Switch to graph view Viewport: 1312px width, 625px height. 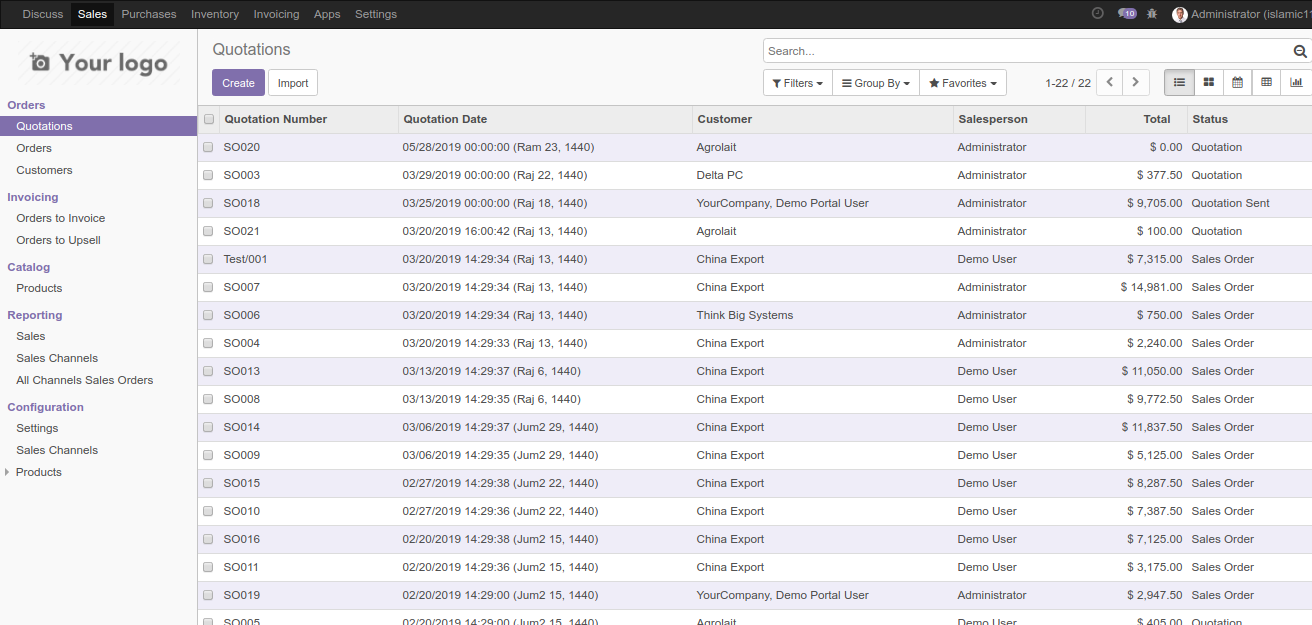click(1296, 82)
